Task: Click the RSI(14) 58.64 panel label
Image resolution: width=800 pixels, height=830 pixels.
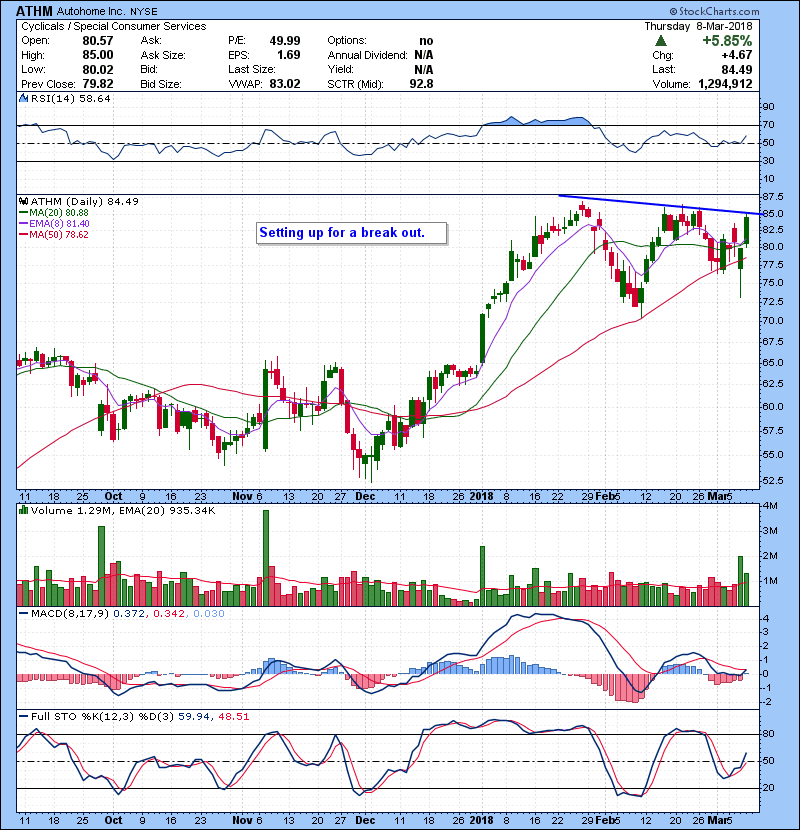Action: [70, 98]
